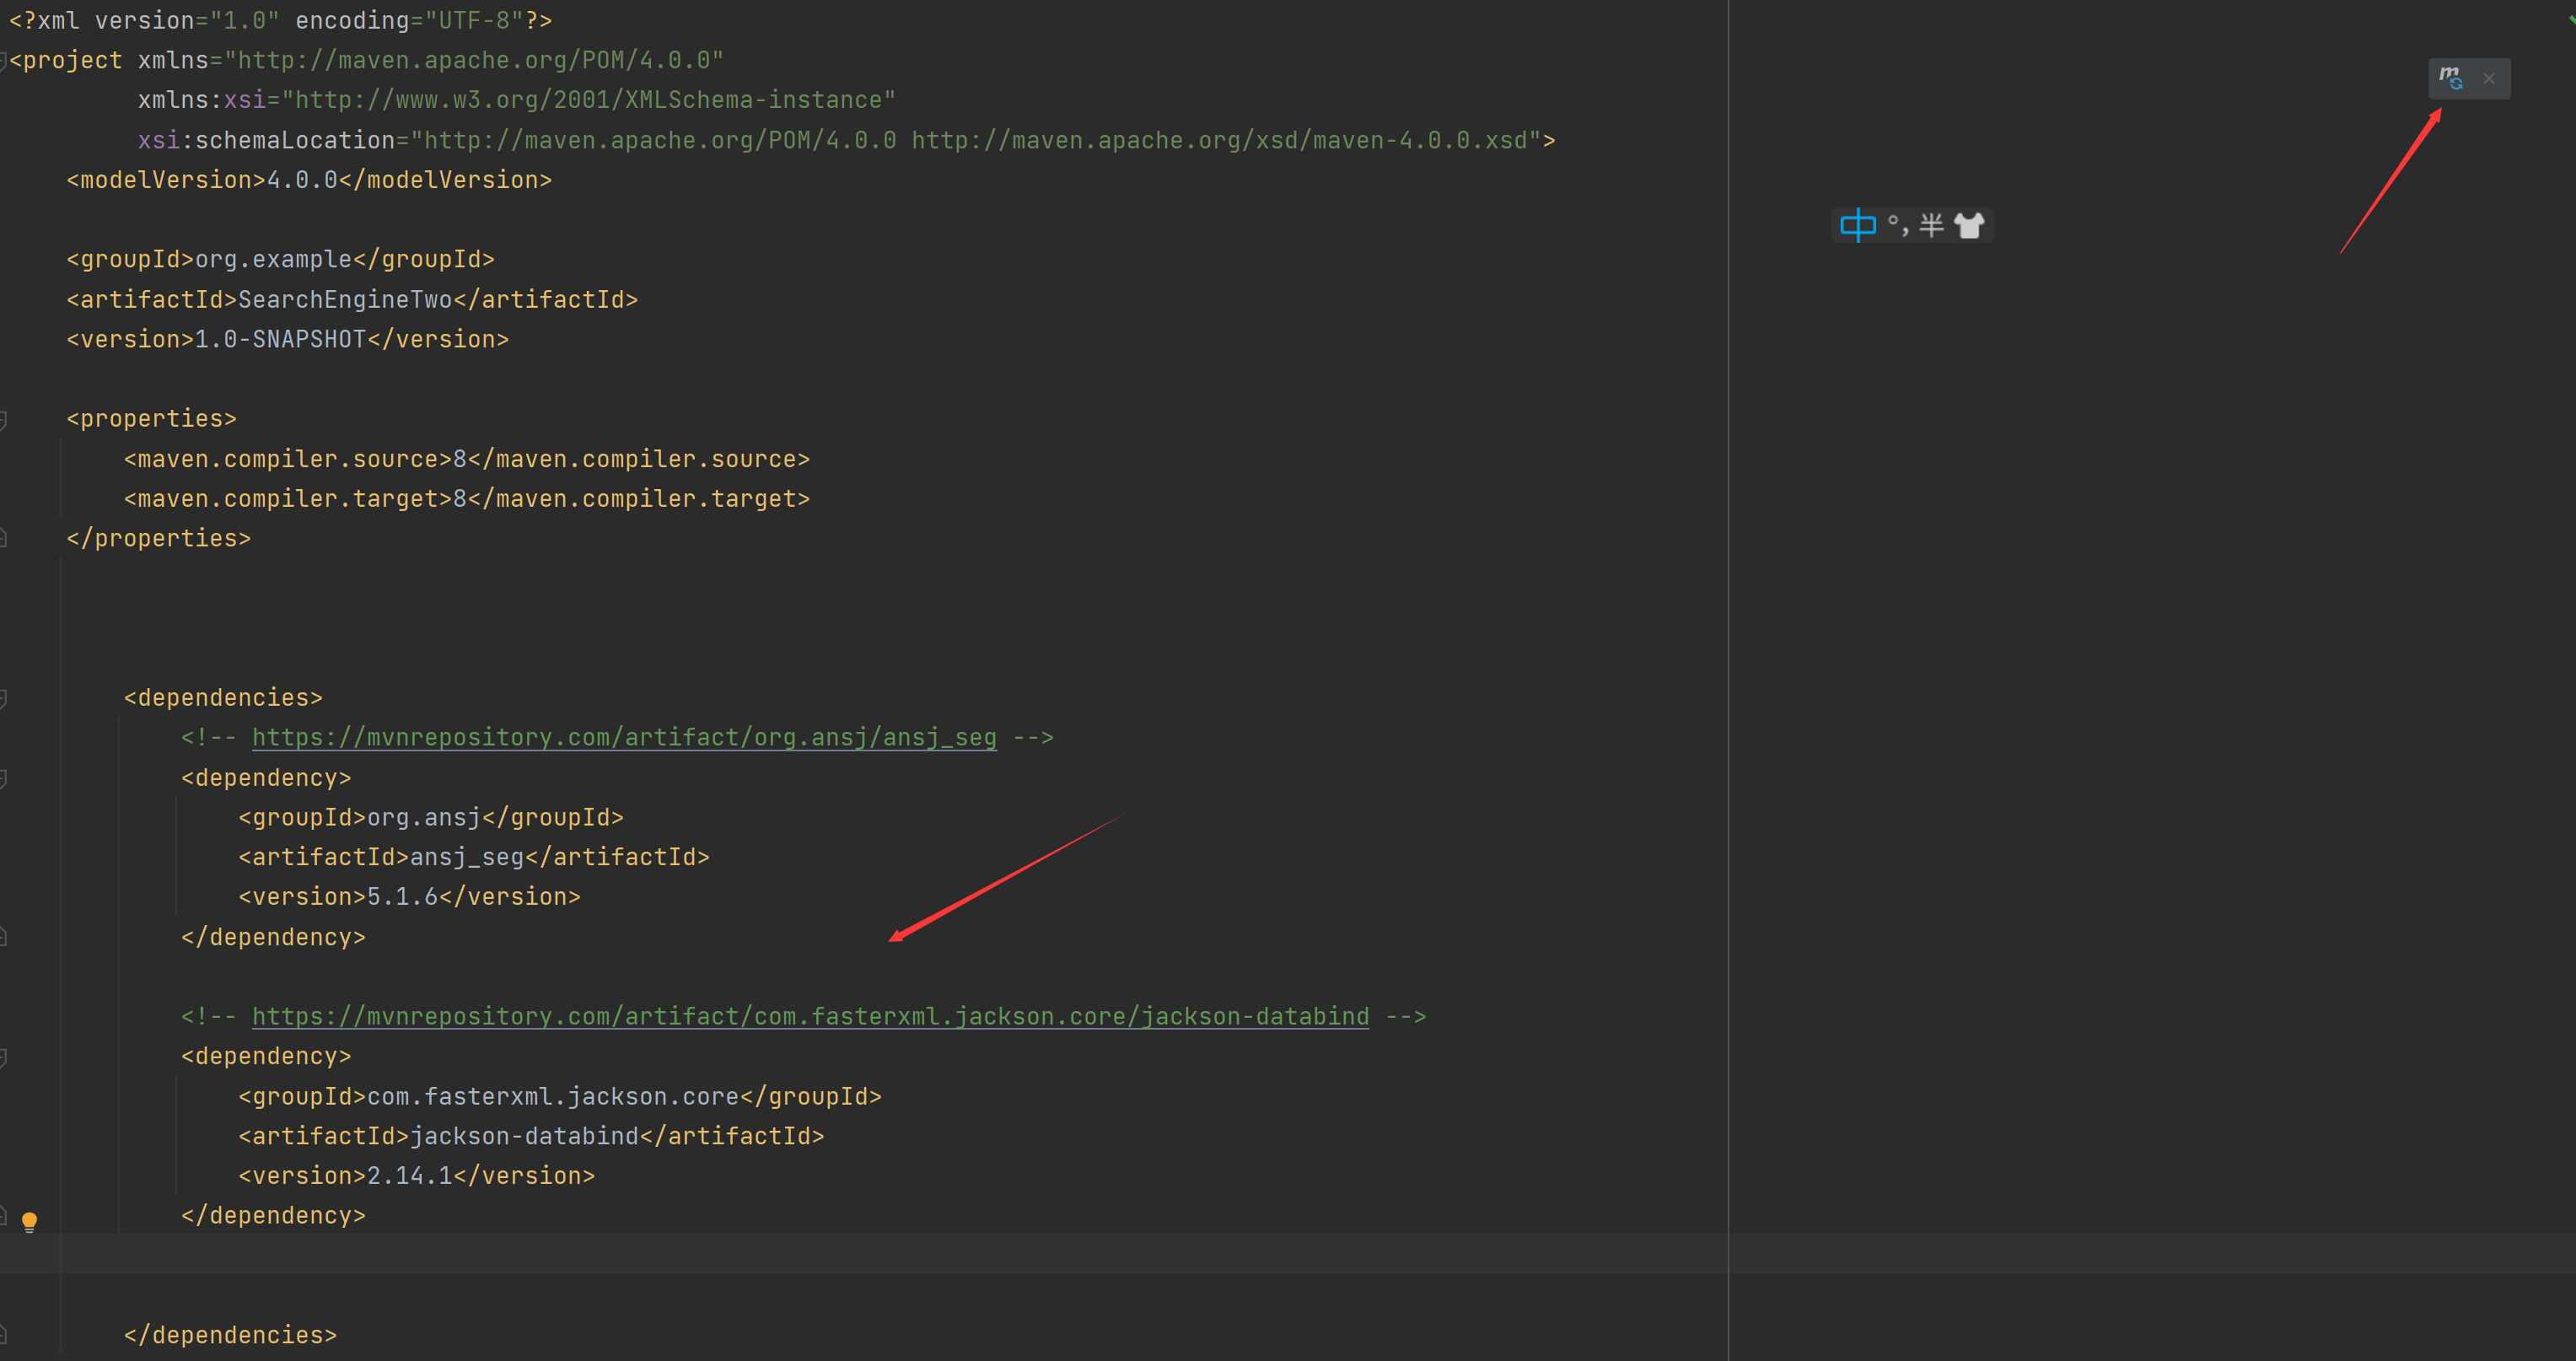
Task: Click the version 5.1.6 line
Action: pyautogui.click(x=409, y=897)
